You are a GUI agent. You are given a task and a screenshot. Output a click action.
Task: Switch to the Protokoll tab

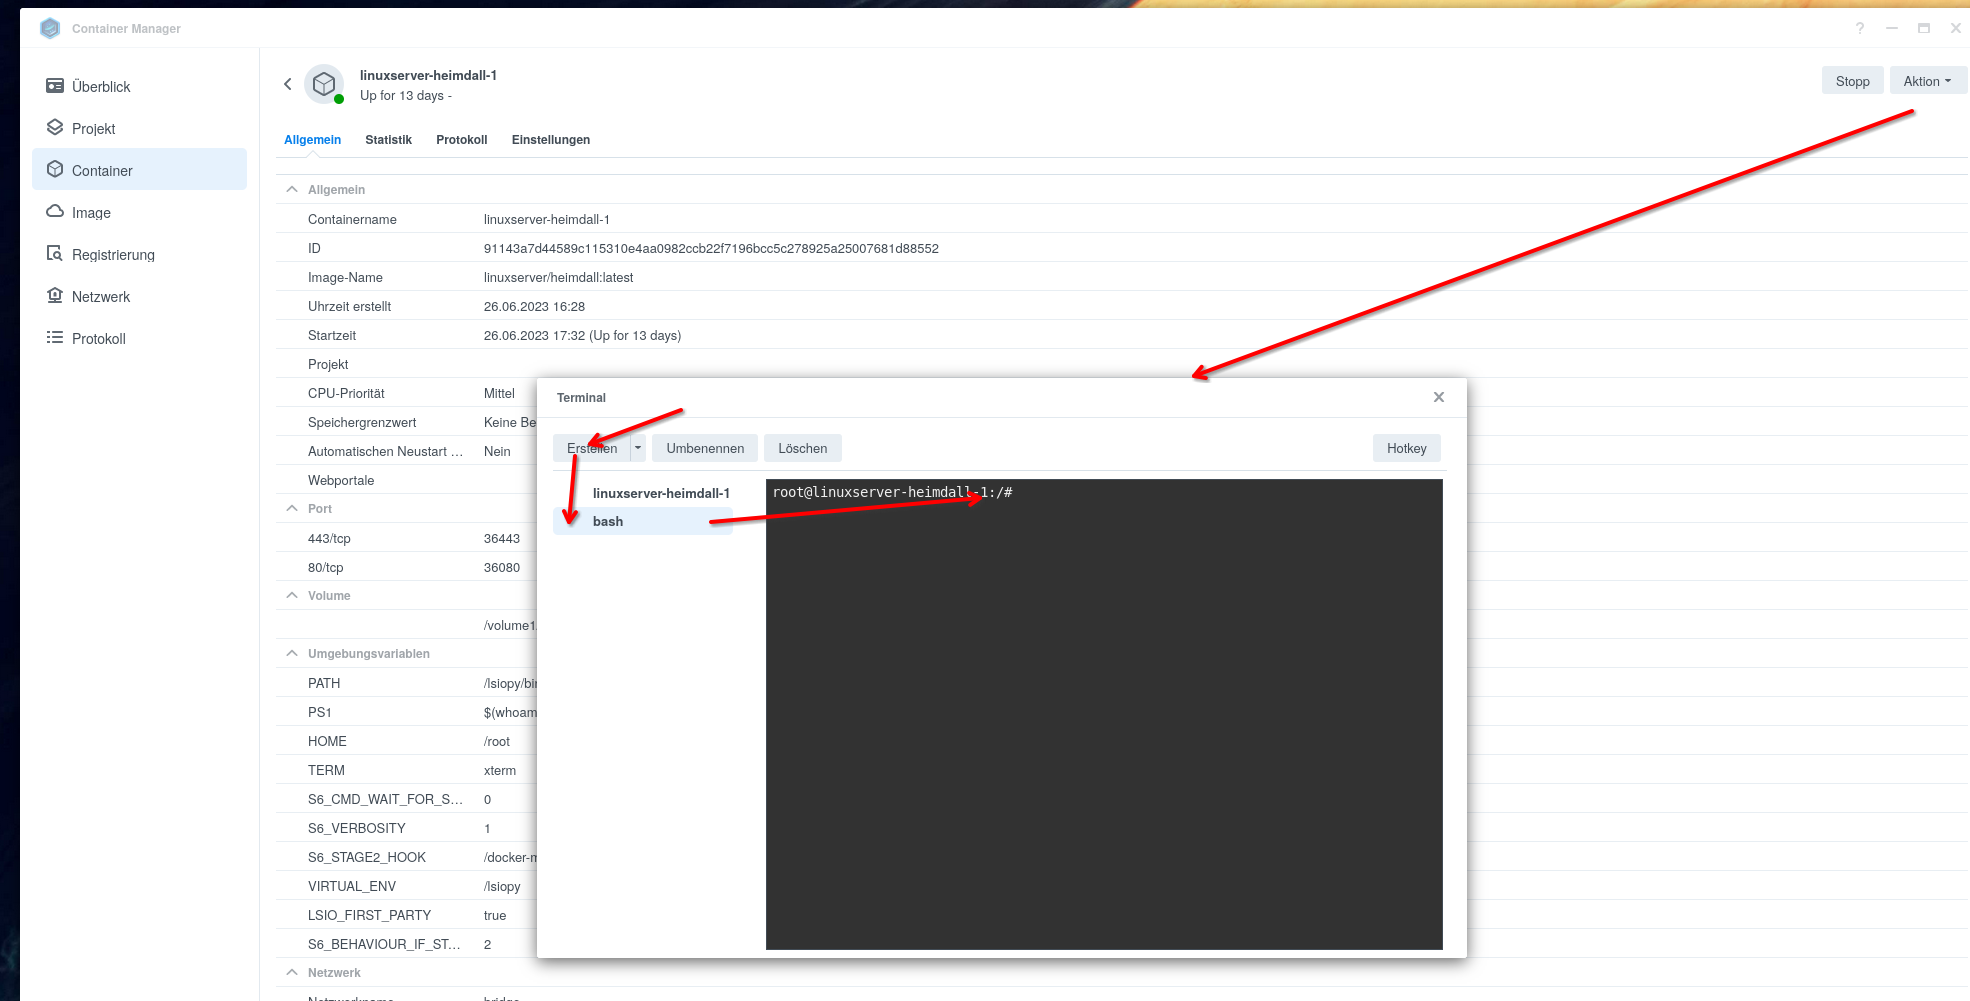(461, 140)
